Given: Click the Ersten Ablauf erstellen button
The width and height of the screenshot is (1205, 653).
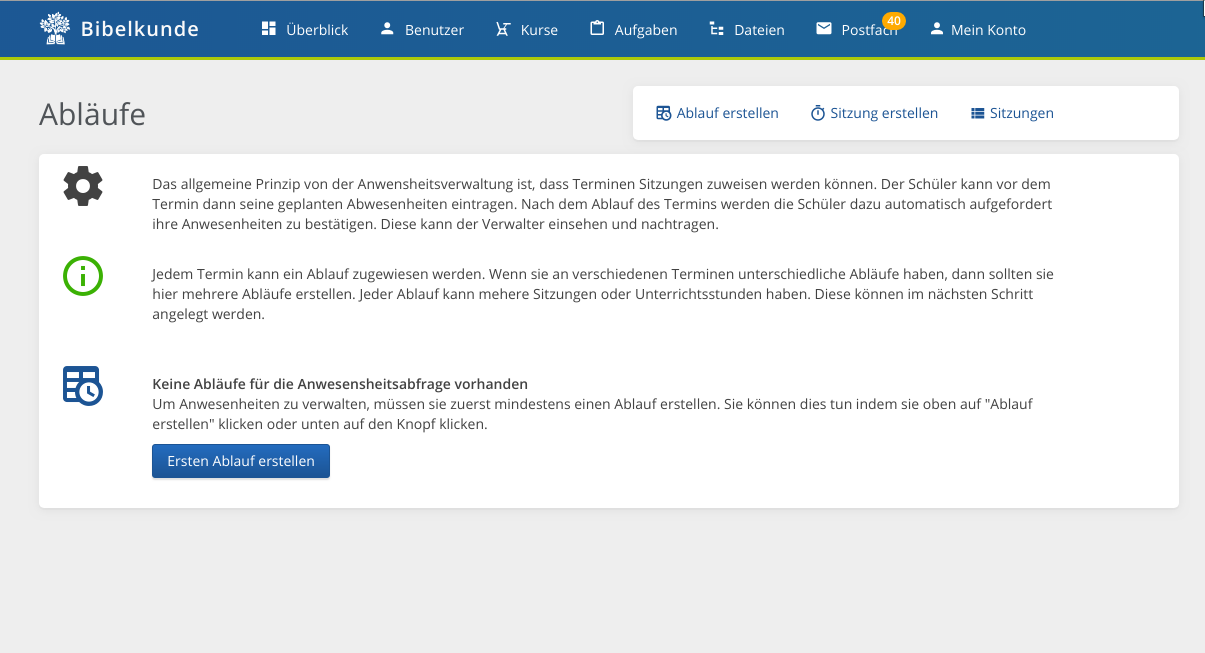Looking at the screenshot, I should pos(241,461).
